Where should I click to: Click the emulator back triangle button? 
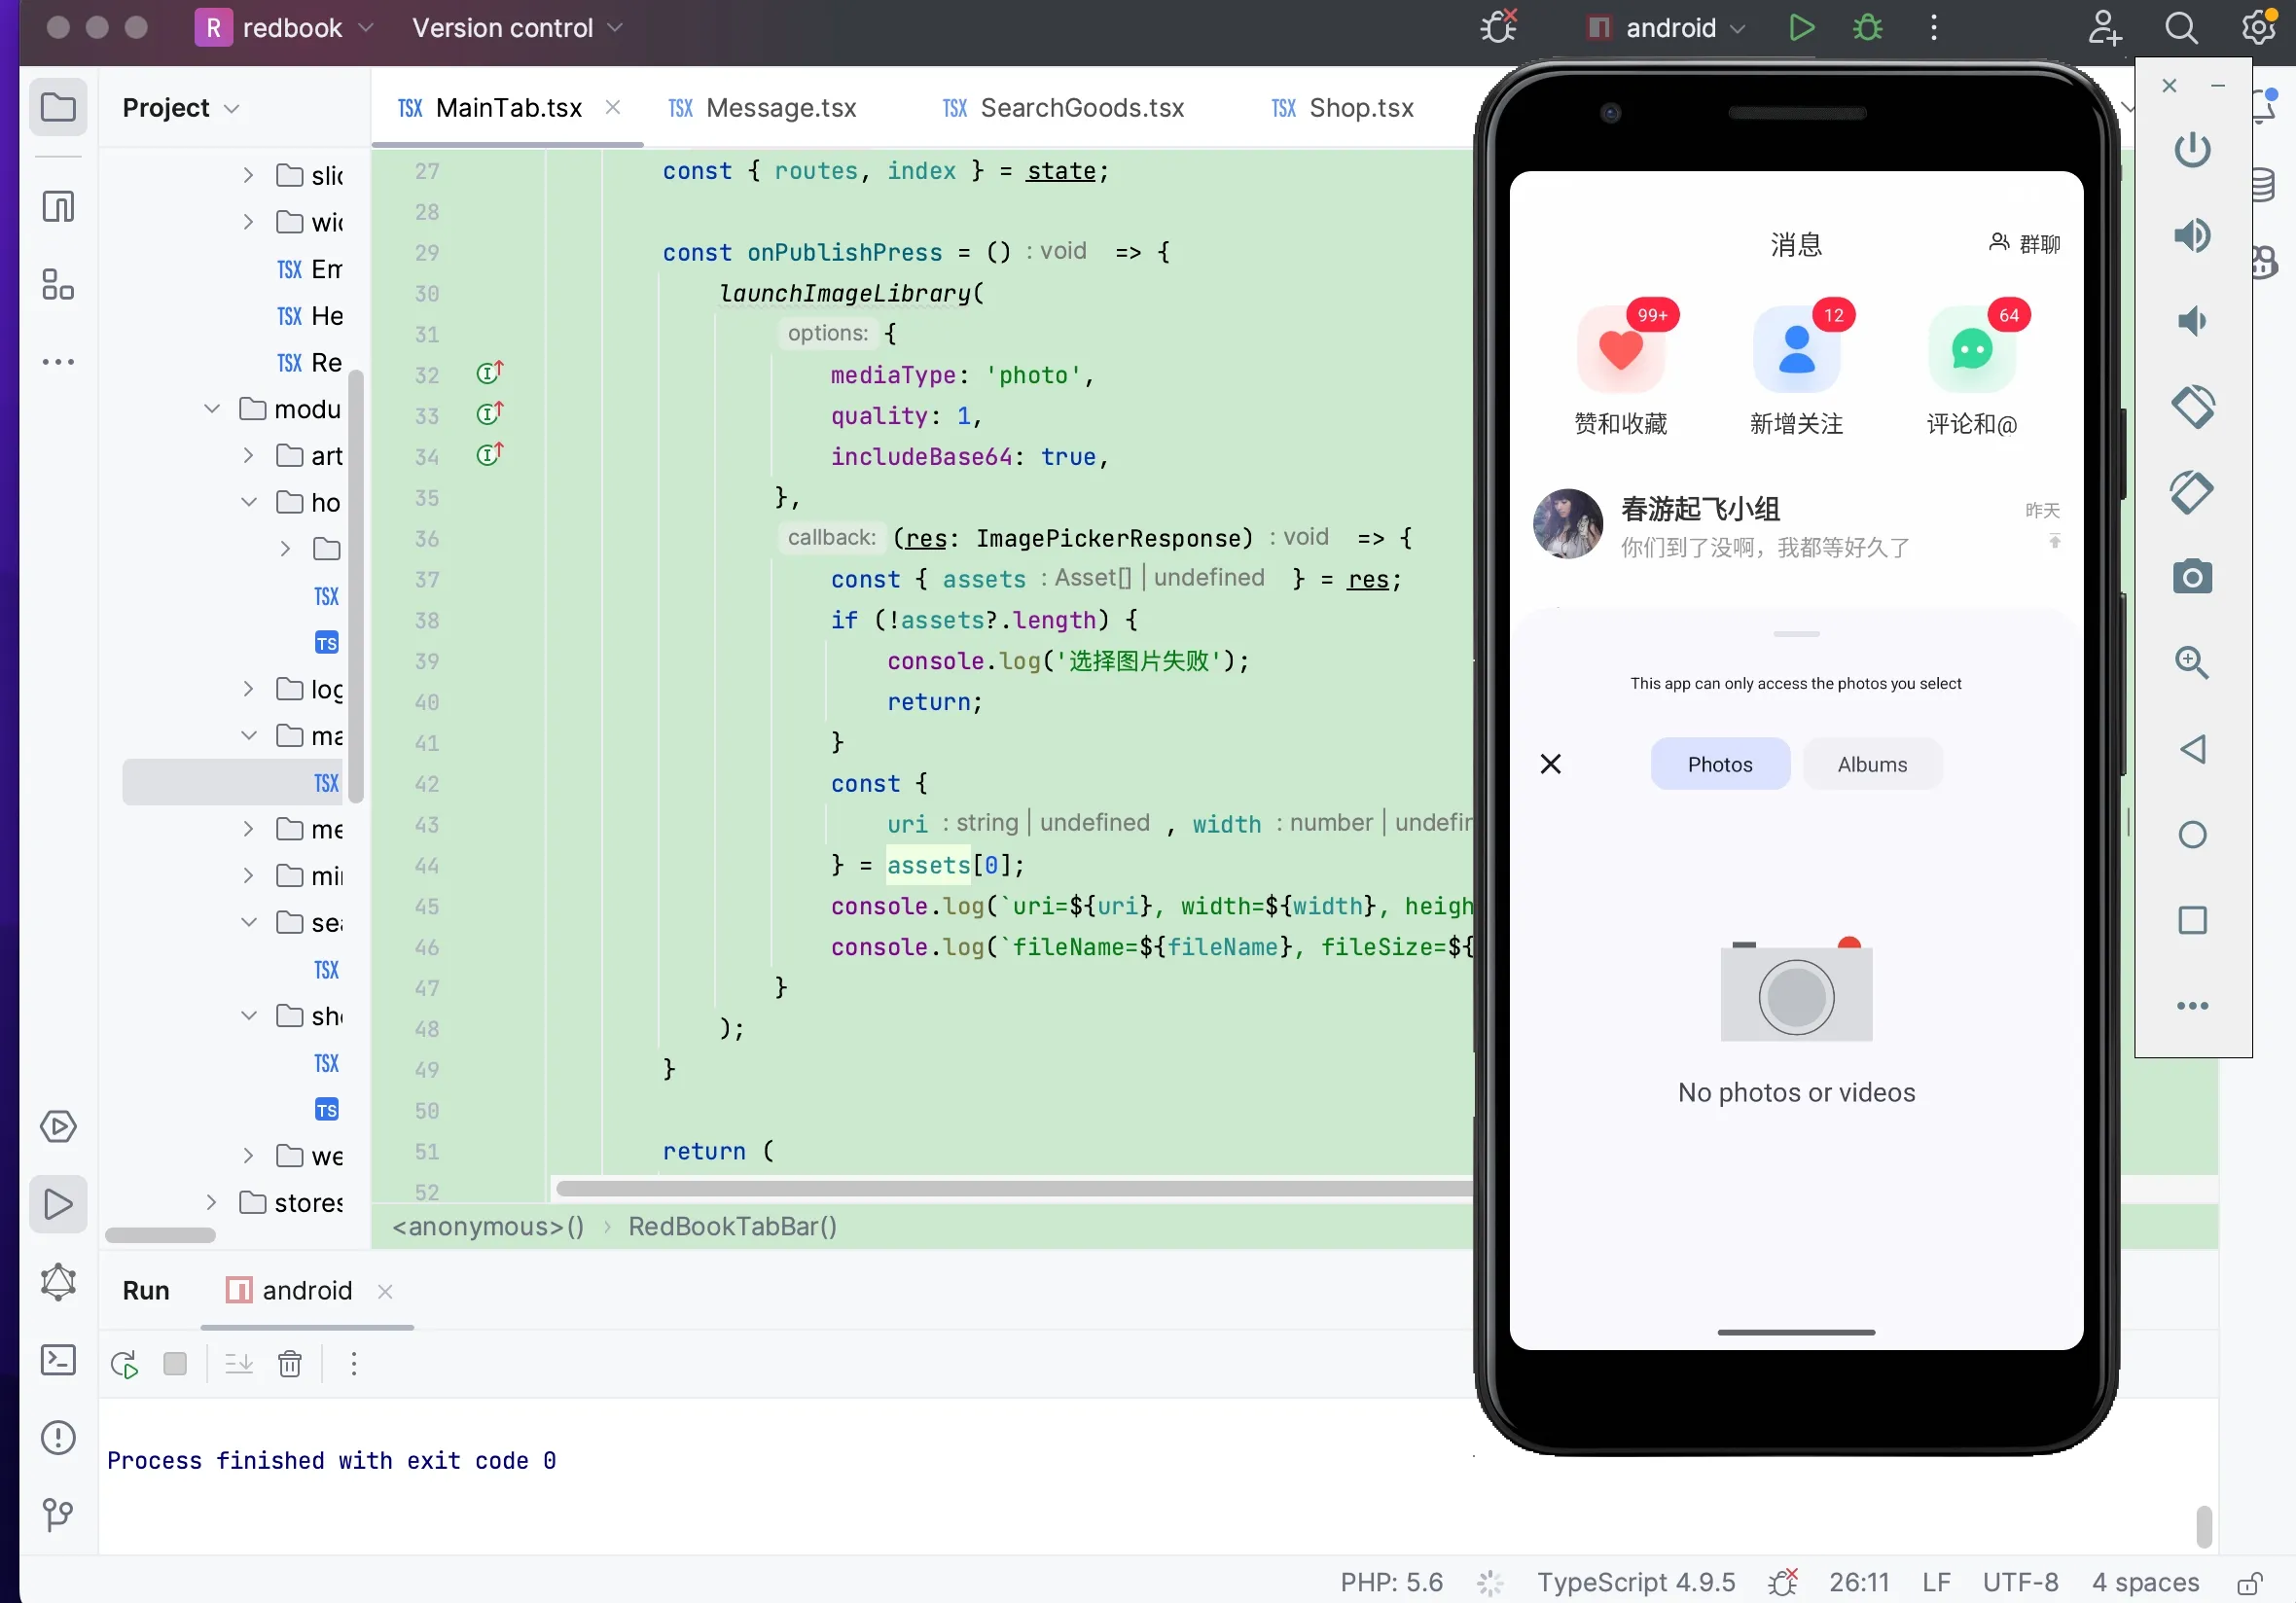2192,749
